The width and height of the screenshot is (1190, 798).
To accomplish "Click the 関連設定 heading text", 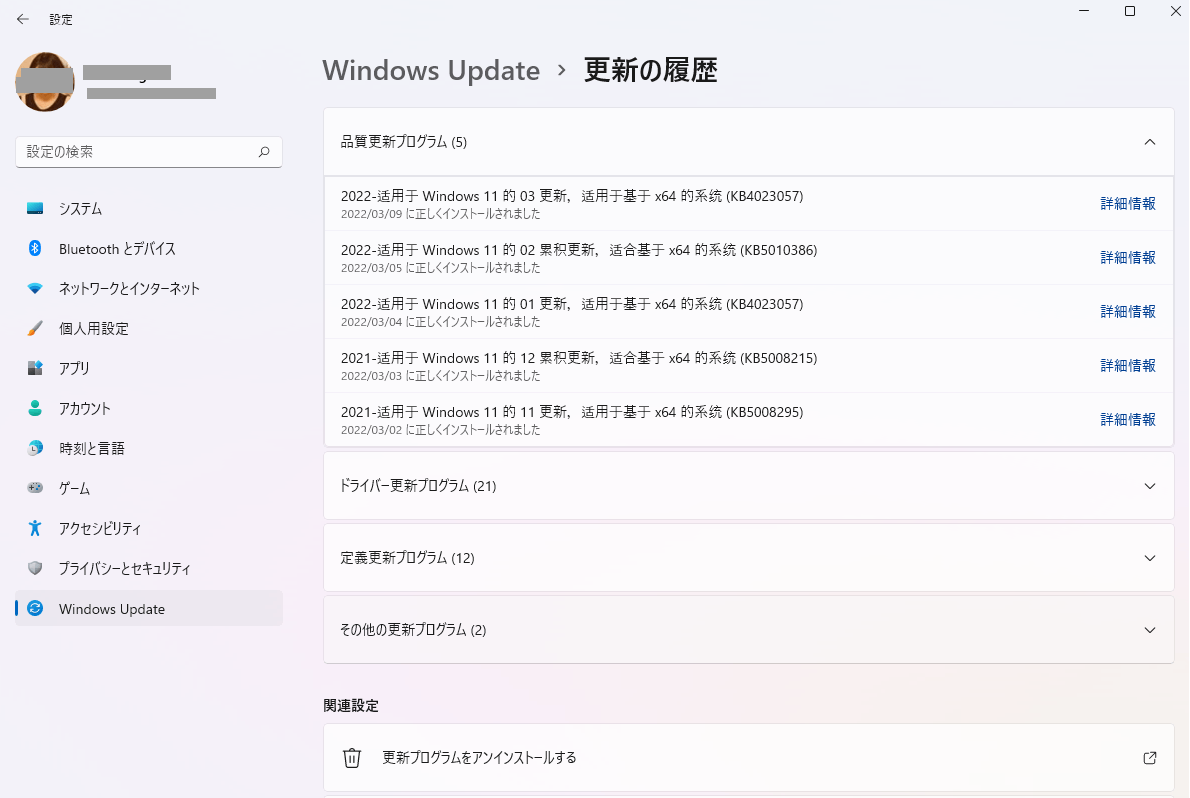I will click(351, 705).
